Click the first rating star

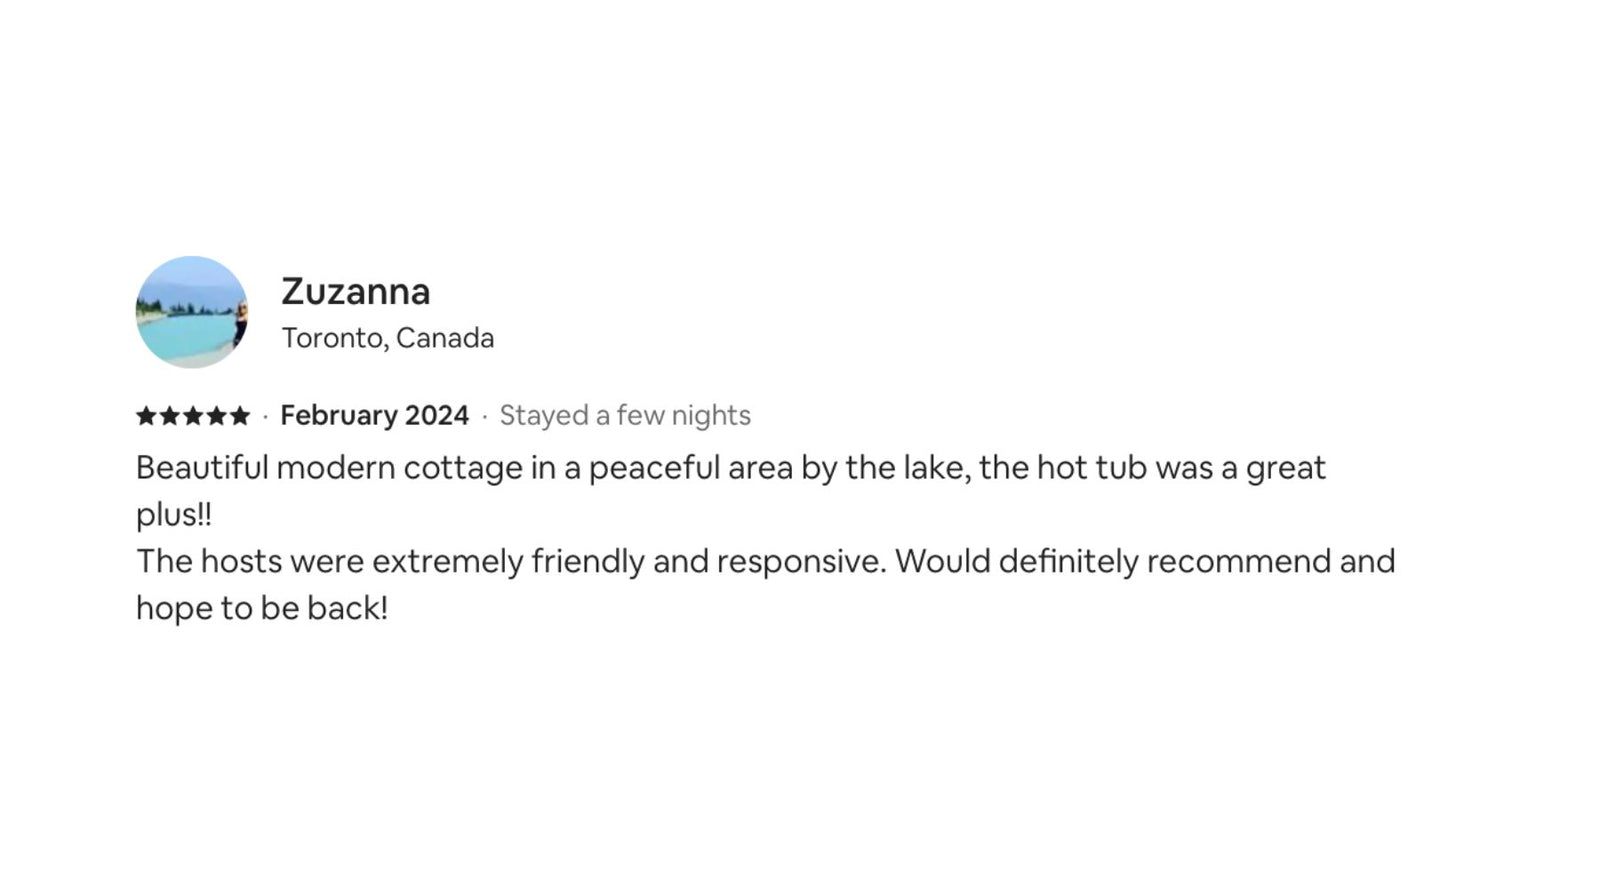(x=146, y=416)
